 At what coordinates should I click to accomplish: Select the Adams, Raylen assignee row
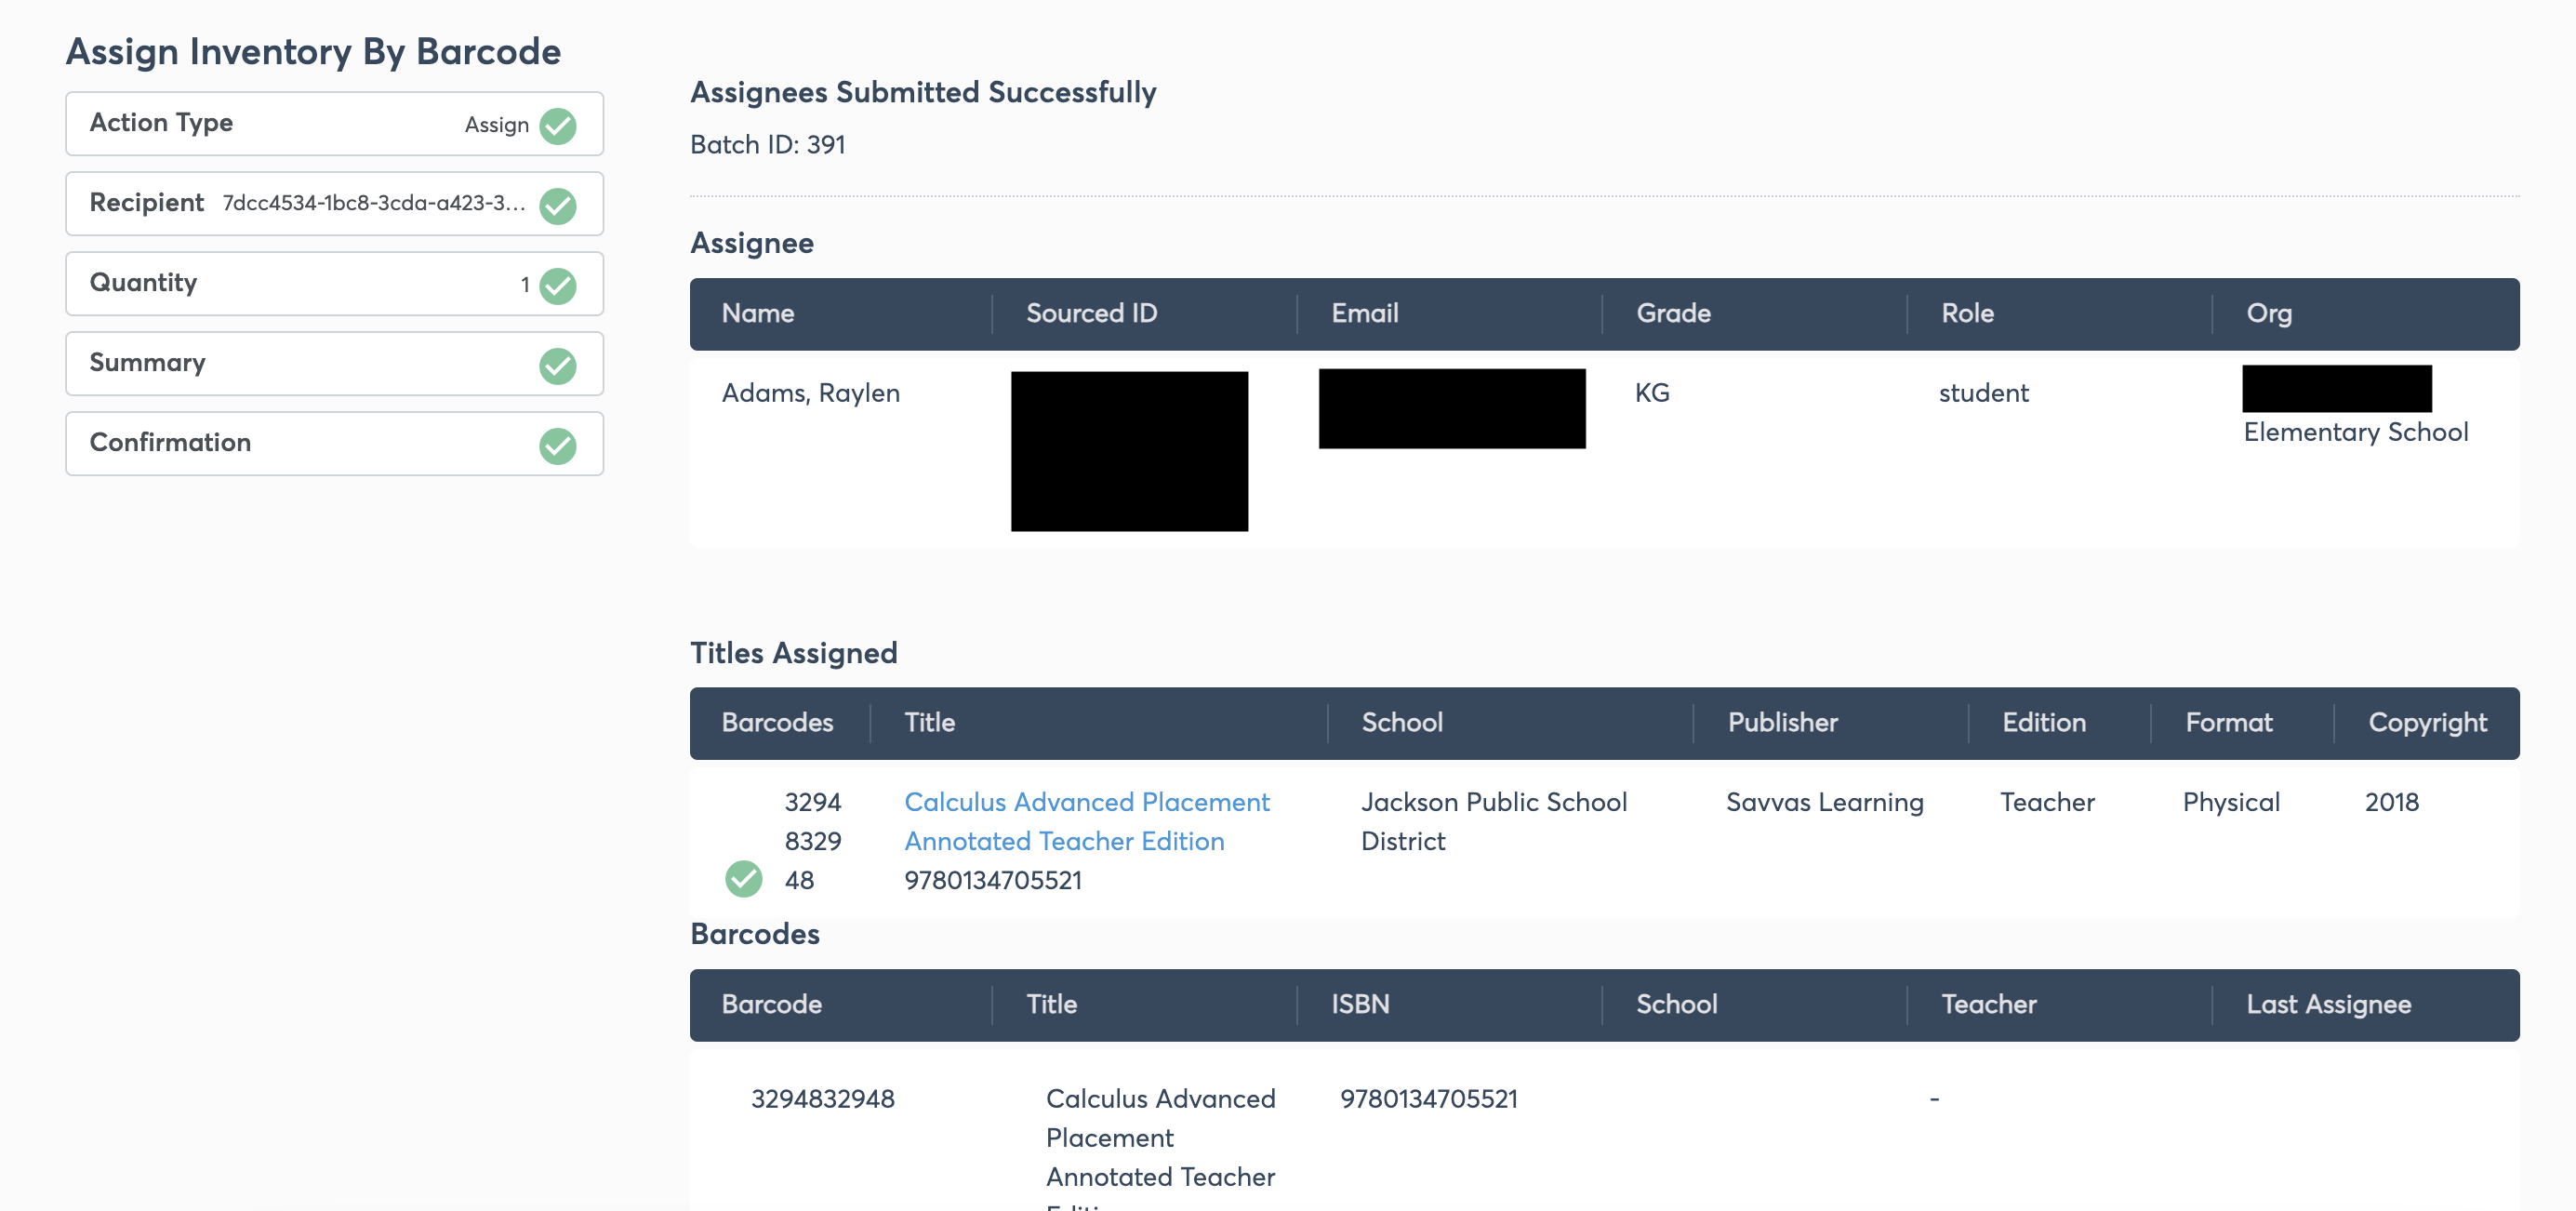1604,449
